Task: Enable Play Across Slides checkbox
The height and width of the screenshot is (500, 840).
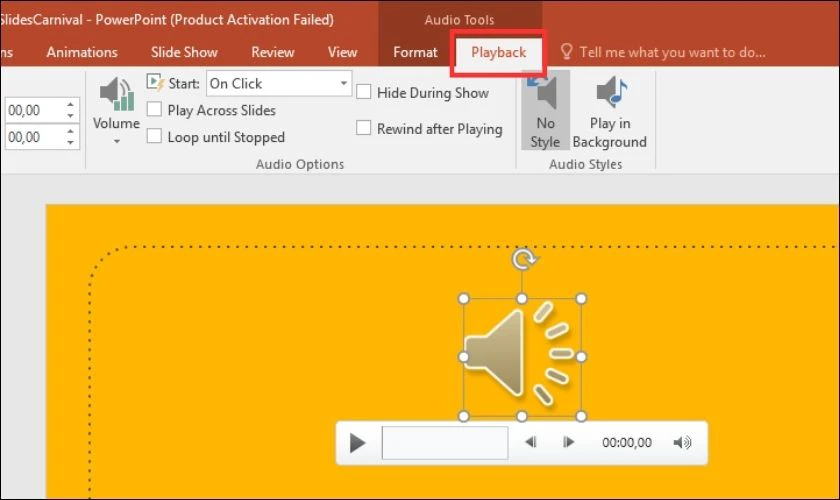Action: [x=154, y=109]
